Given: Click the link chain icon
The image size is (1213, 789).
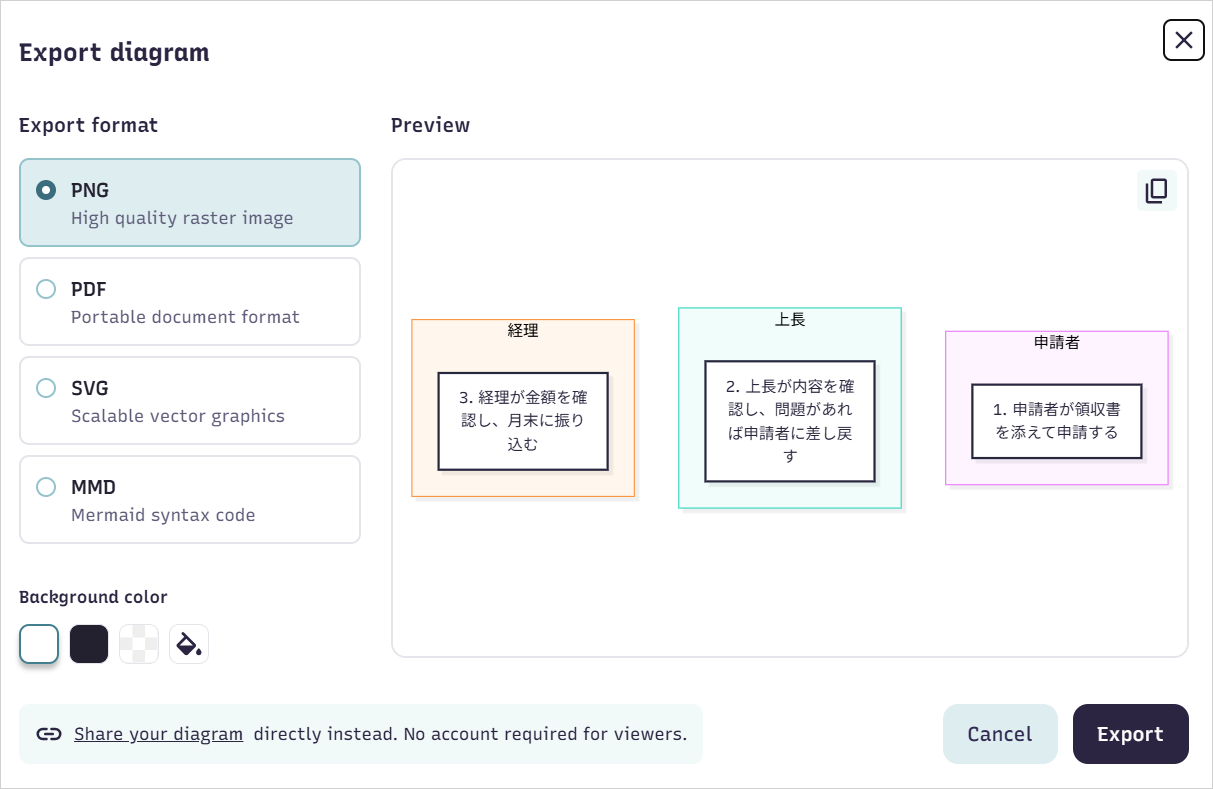Looking at the screenshot, I should point(49,734).
